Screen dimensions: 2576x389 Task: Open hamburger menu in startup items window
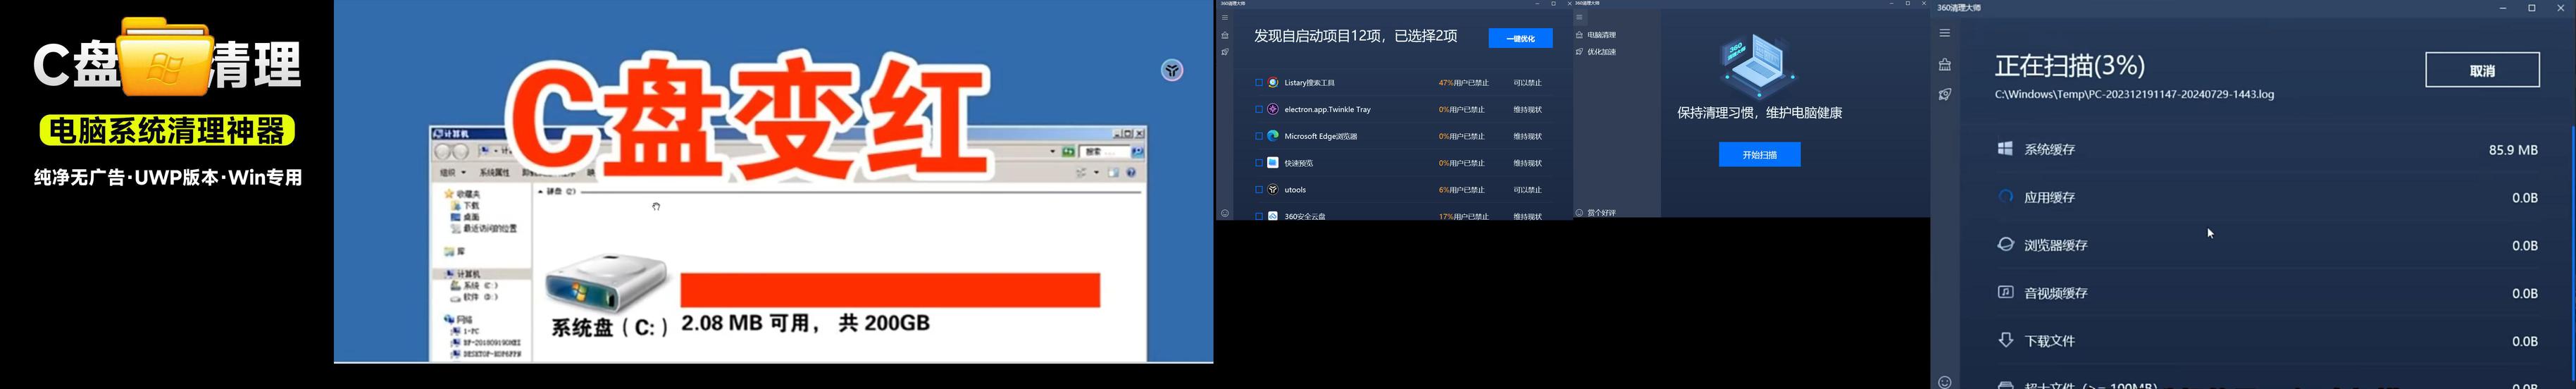pos(1224,18)
